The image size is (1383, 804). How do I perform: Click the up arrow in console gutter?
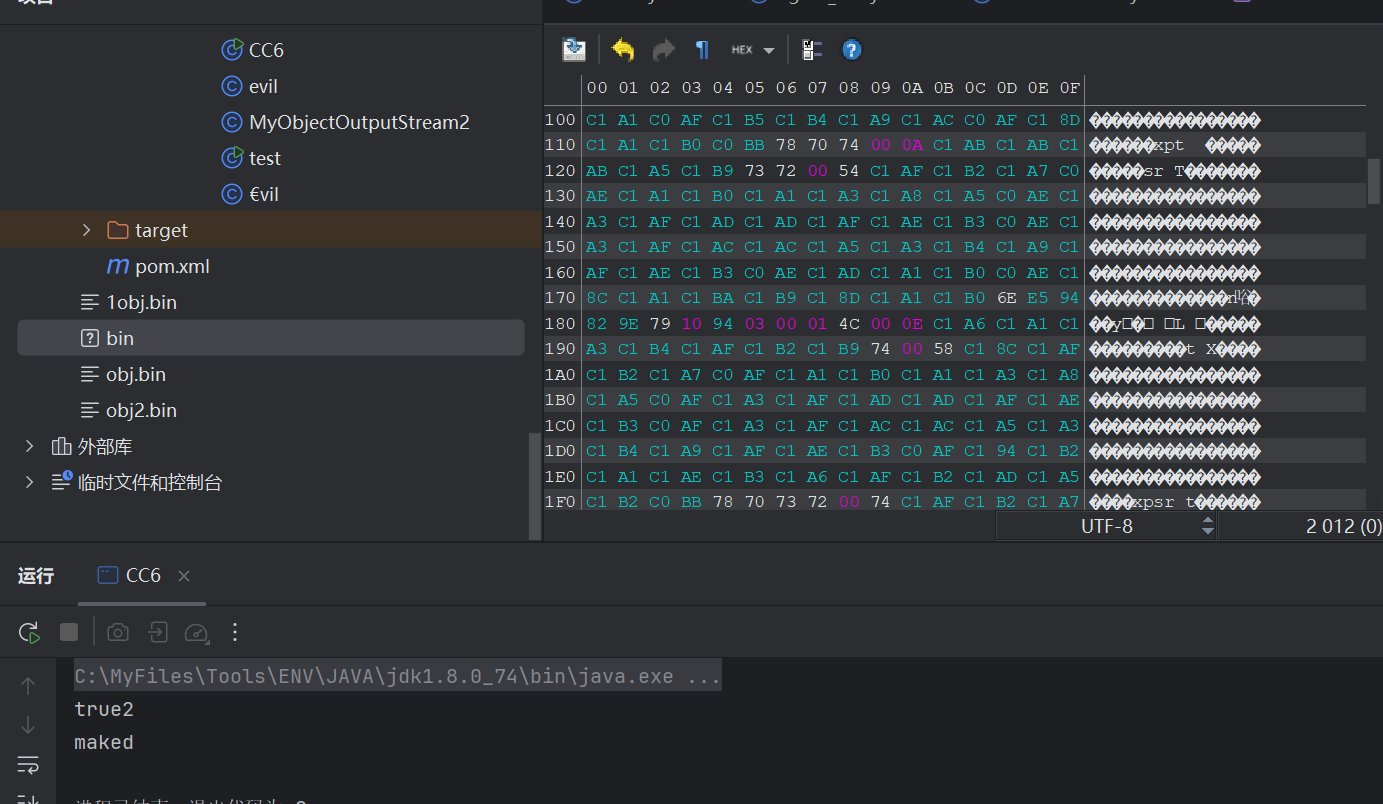28,686
